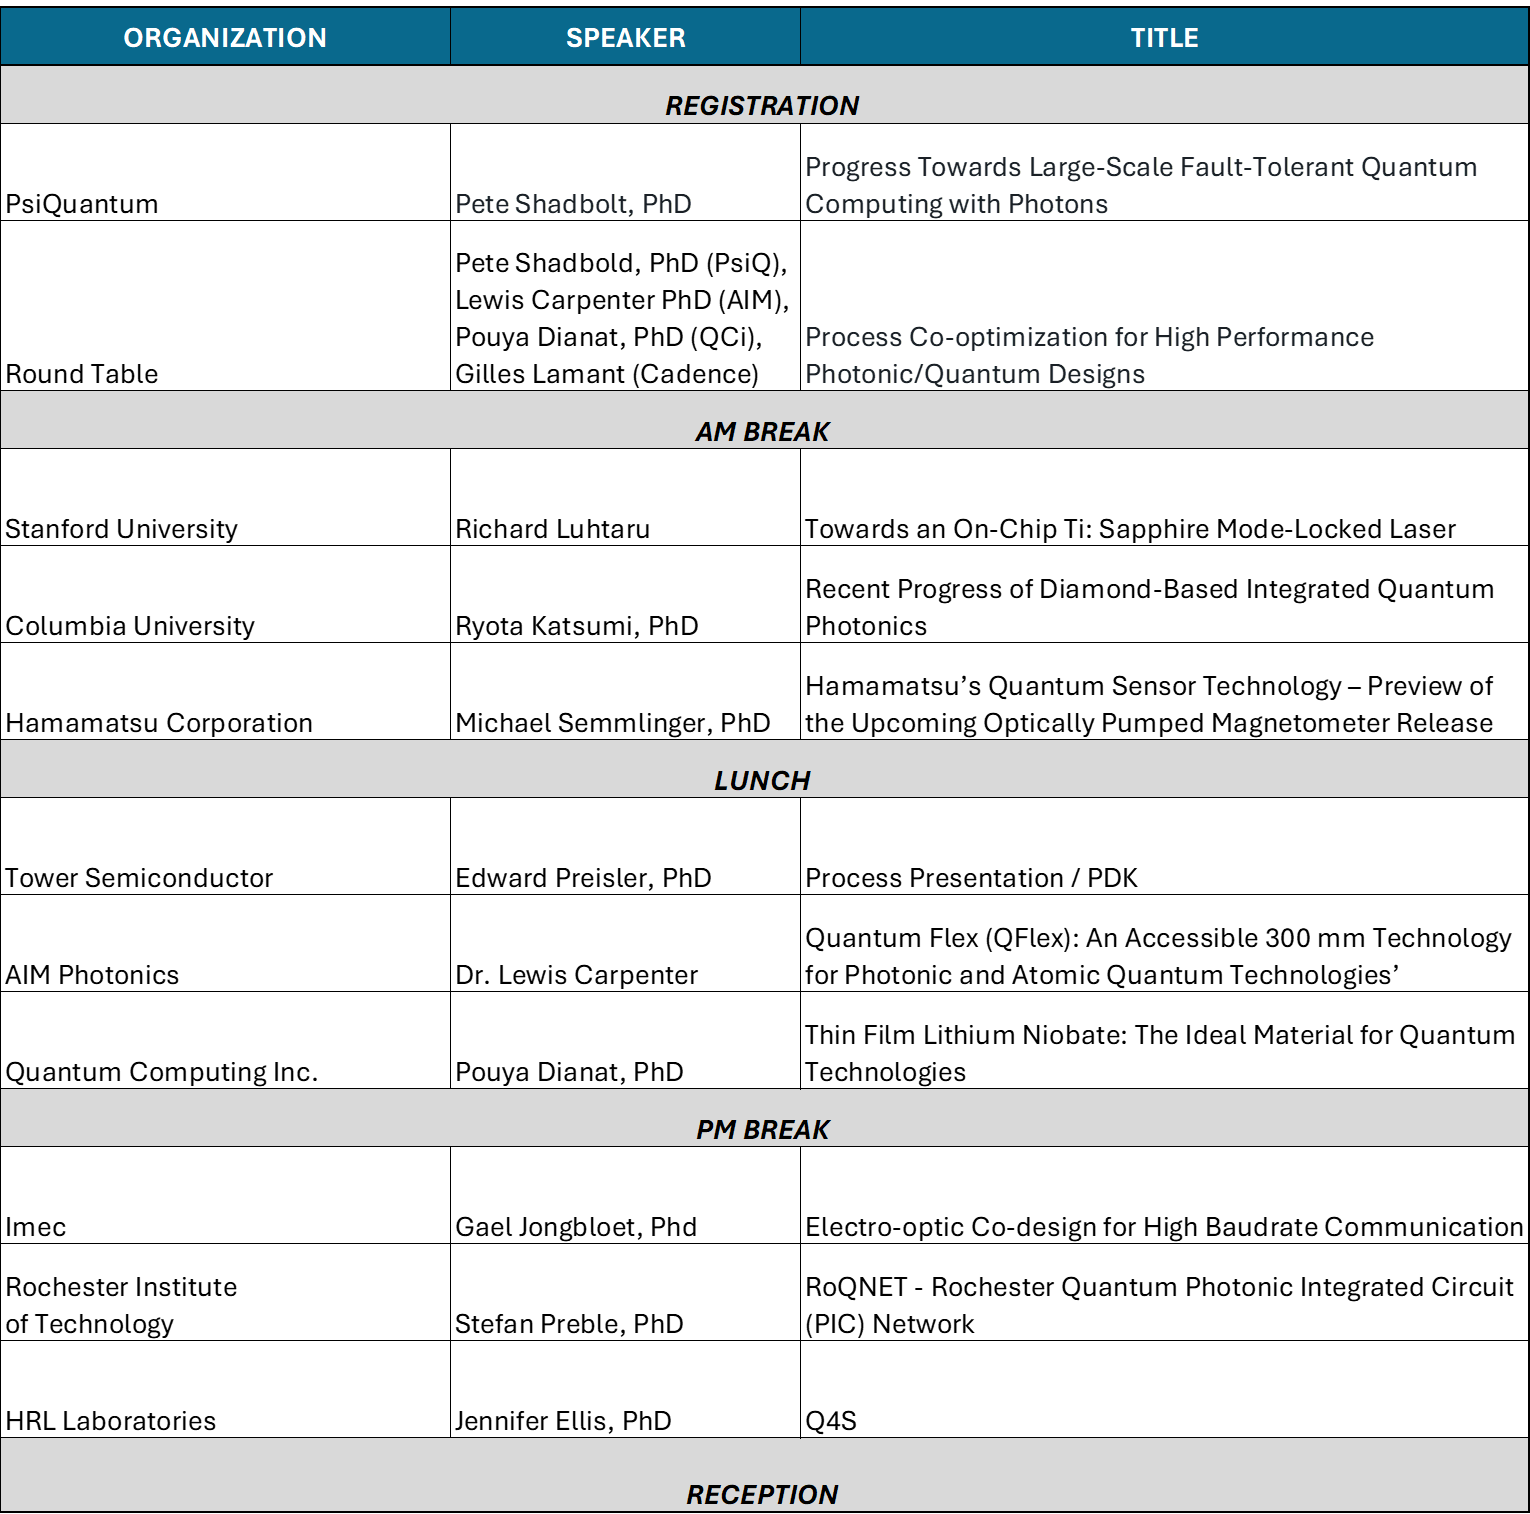
Task: Click the HRL Laboratories cell
Action: (x=225, y=1389)
